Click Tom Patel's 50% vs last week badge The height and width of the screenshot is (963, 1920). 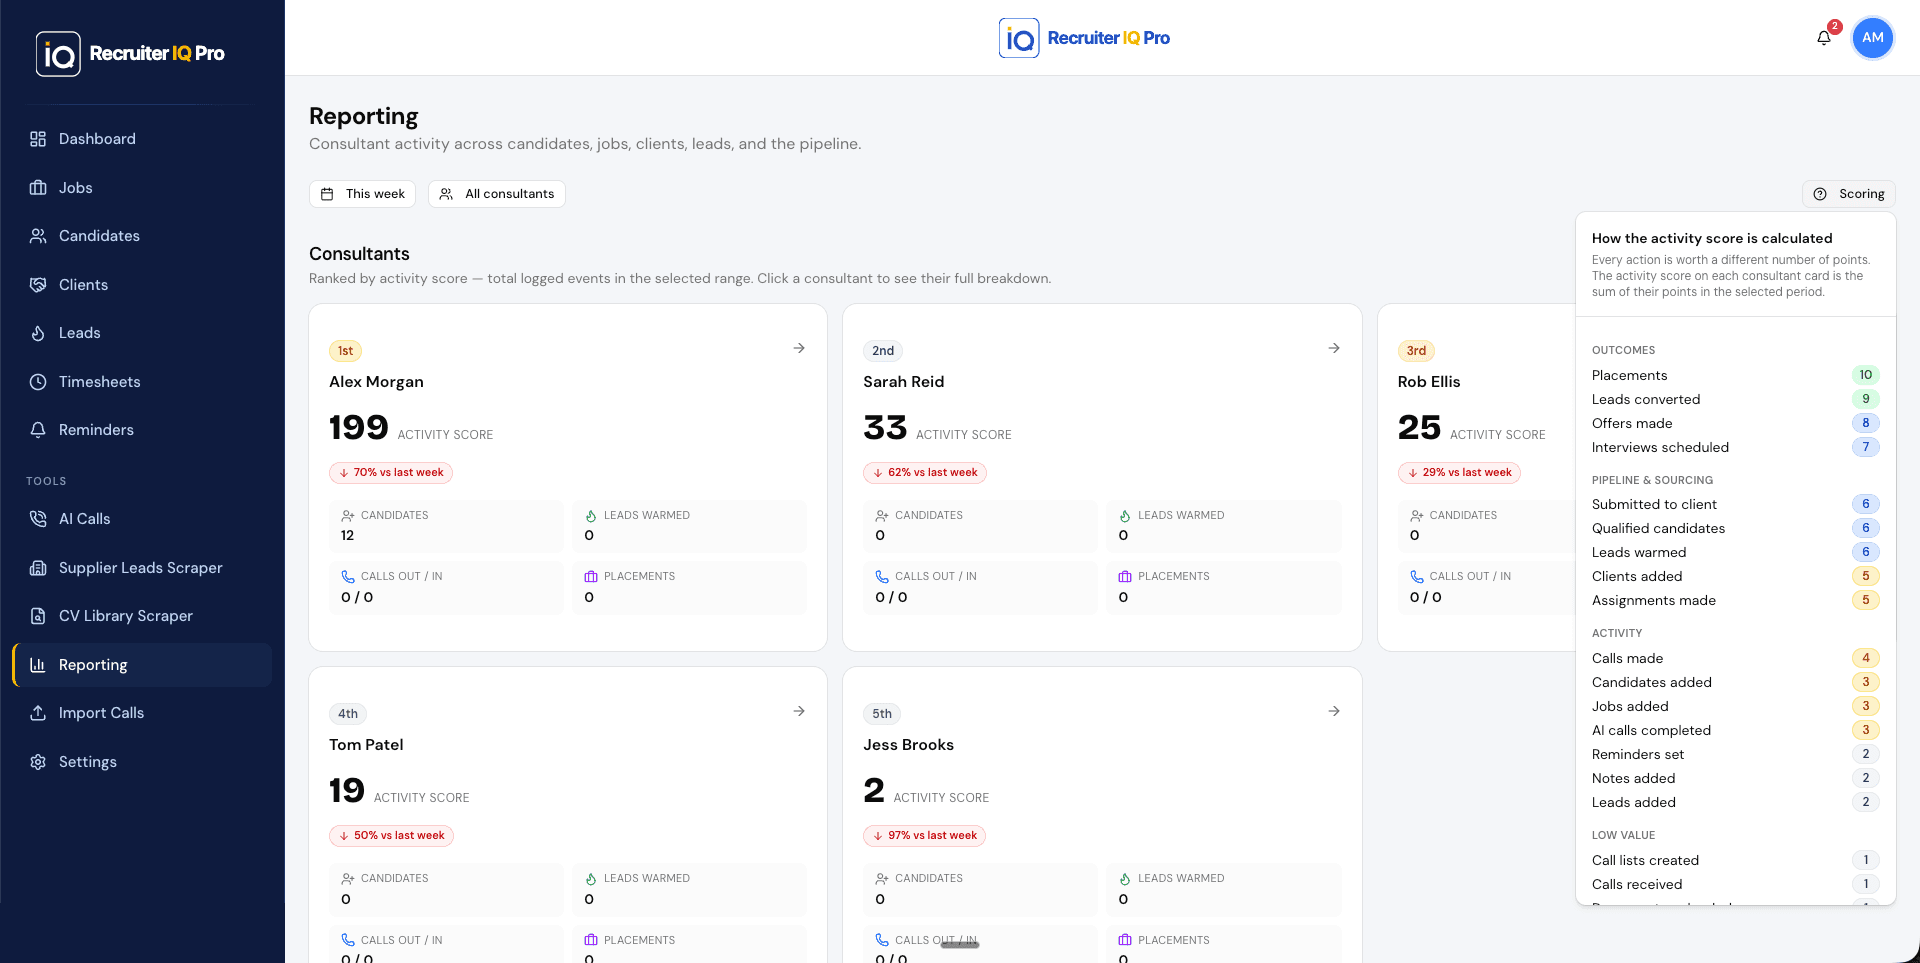point(391,836)
